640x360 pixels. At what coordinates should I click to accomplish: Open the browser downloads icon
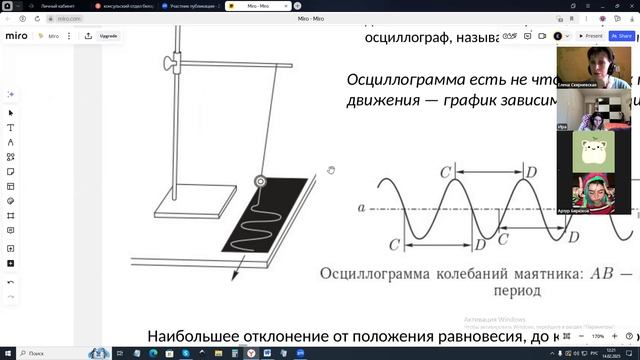click(x=632, y=19)
